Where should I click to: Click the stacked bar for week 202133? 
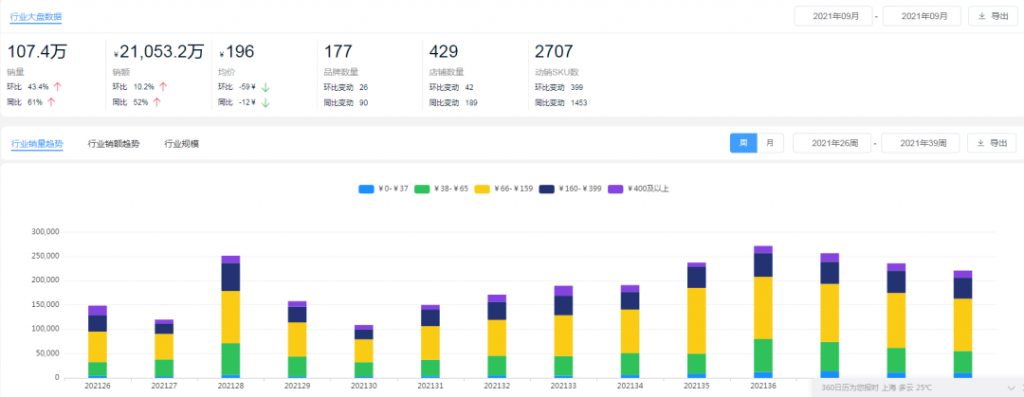click(x=564, y=332)
